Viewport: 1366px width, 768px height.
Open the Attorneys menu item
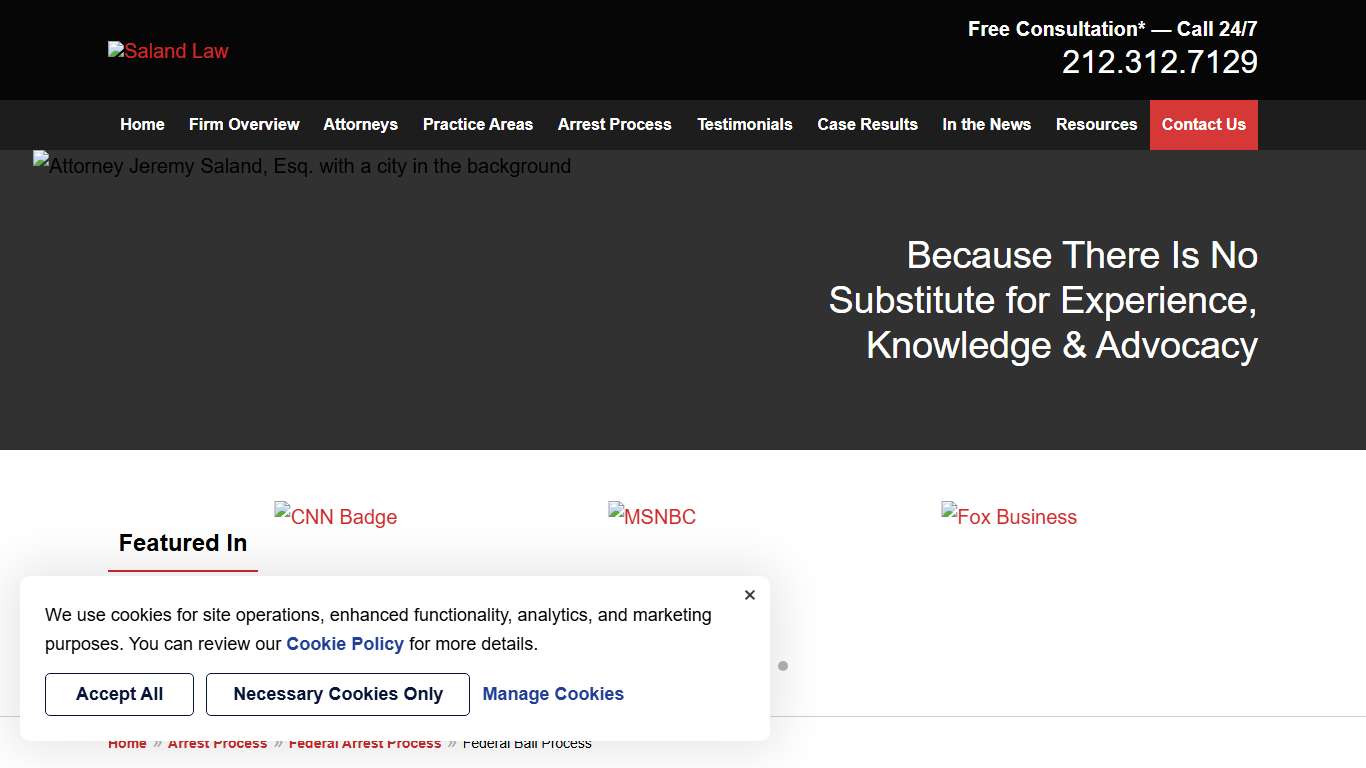coord(360,125)
